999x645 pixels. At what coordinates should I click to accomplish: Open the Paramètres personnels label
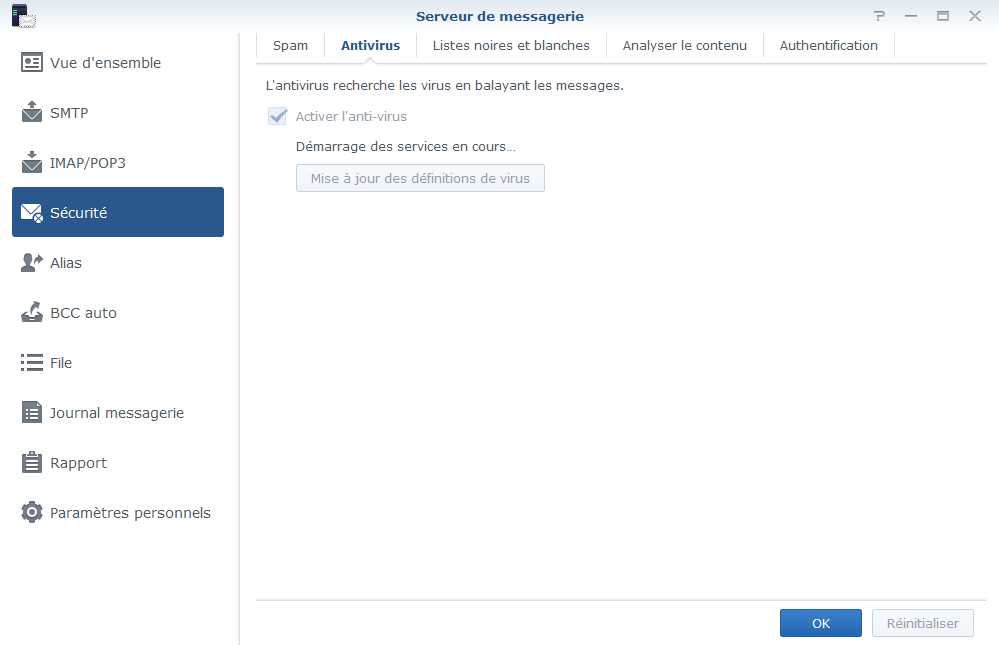pos(130,512)
